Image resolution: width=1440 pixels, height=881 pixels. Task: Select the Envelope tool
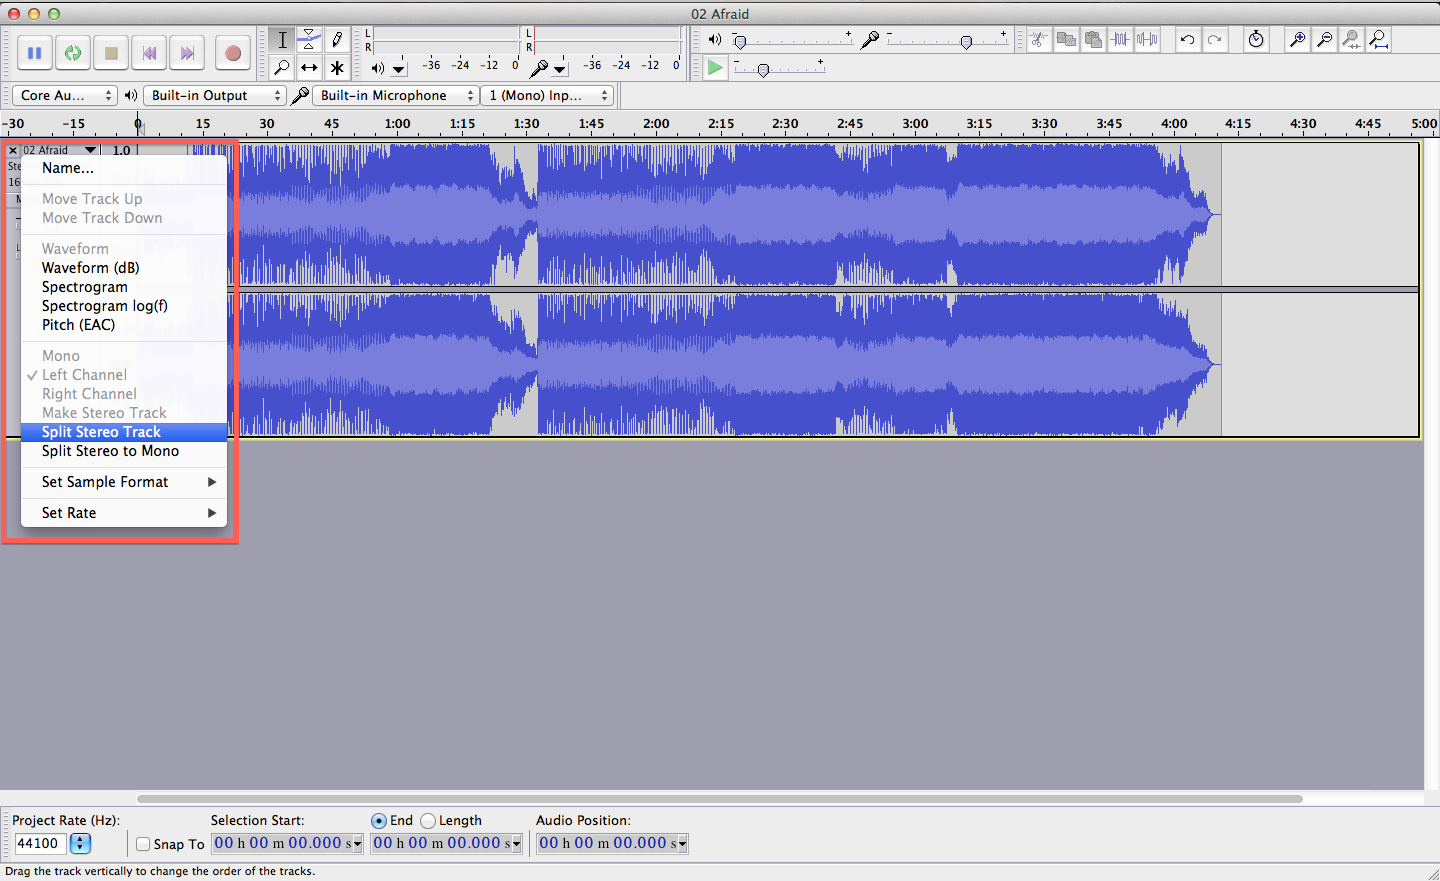(x=309, y=40)
